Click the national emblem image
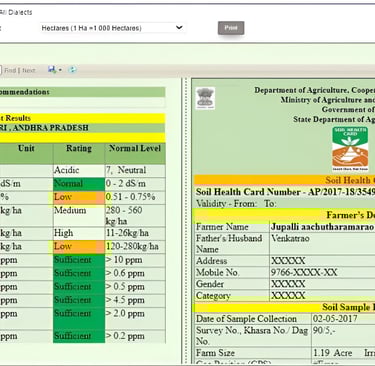375x366 pixels. [205, 98]
